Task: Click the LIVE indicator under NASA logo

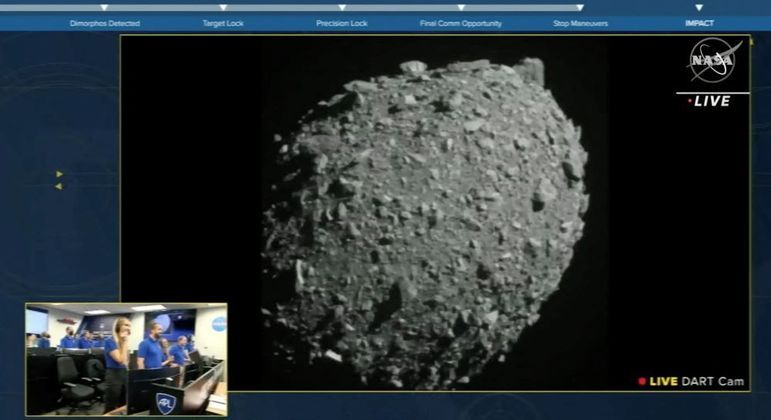Action: (x=709, y=101)
